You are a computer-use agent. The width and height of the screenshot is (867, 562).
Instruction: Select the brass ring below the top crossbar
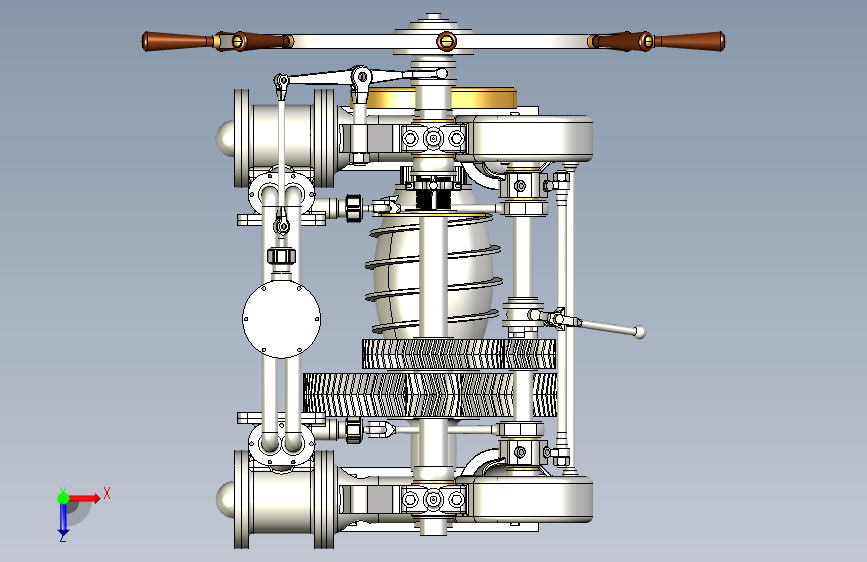tap(434, 98)
